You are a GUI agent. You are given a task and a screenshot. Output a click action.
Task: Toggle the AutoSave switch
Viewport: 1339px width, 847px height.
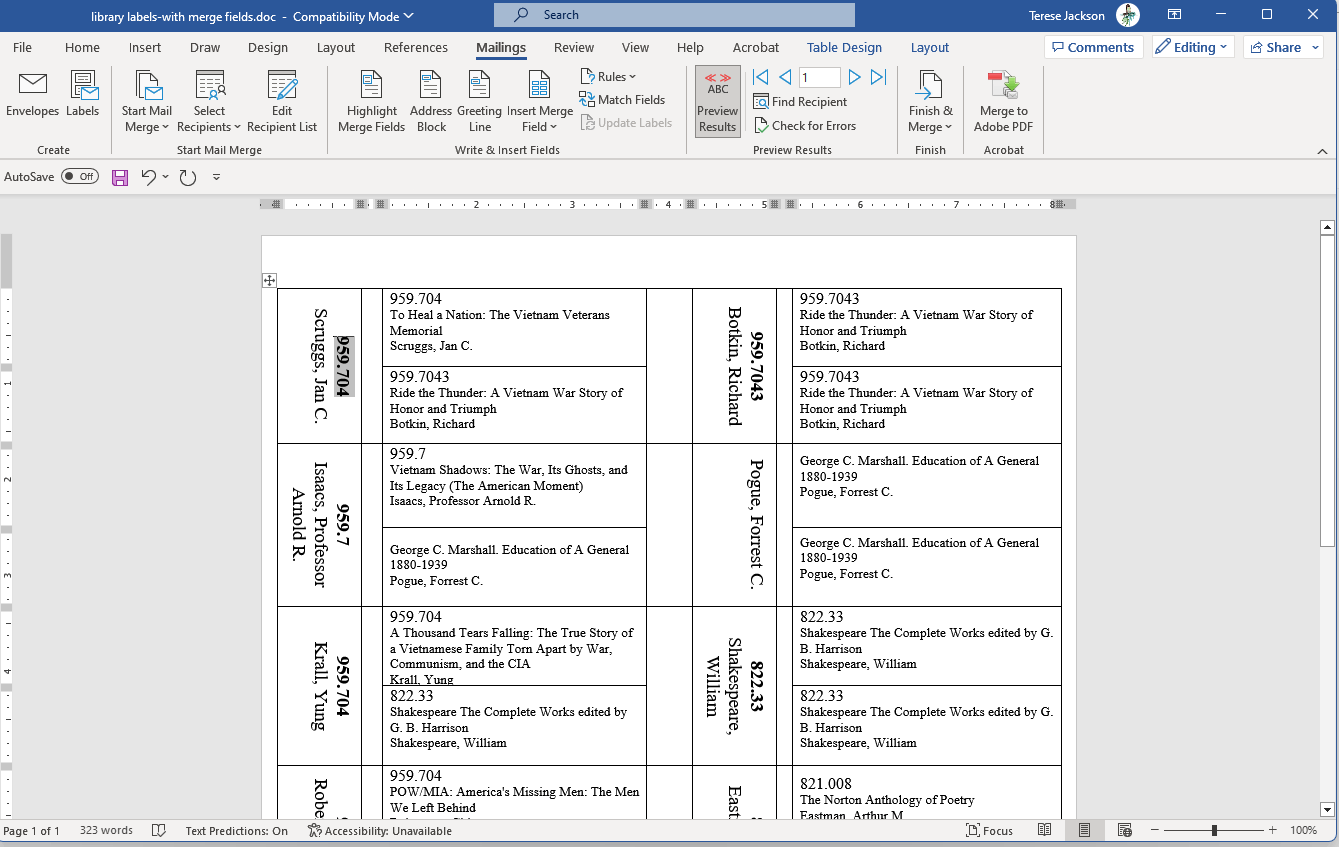(x=80, y=177)
